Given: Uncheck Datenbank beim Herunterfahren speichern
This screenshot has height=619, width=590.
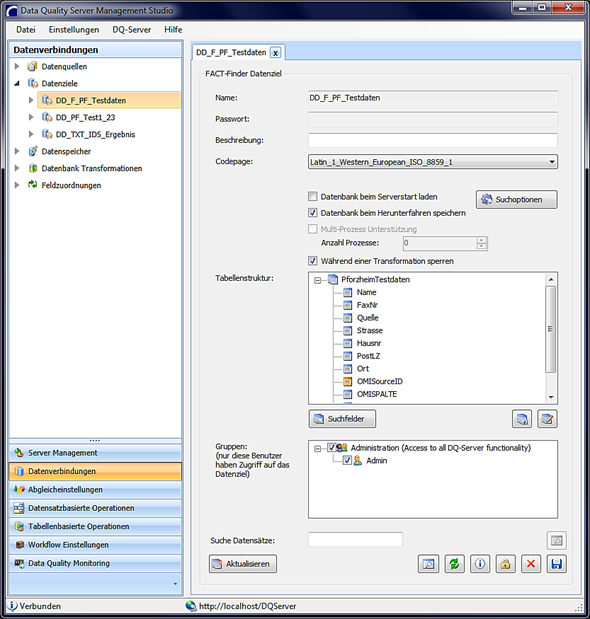Looking at the screenshot, I should pos(313,213).
